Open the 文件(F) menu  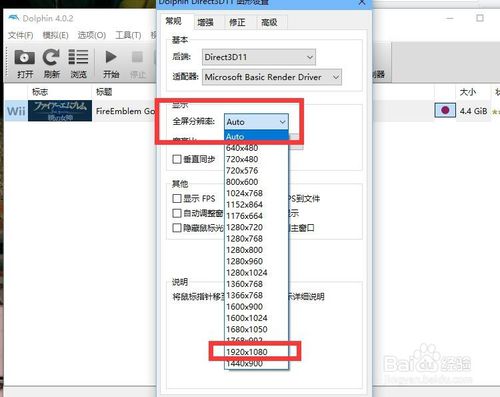(x=21, y=35)
